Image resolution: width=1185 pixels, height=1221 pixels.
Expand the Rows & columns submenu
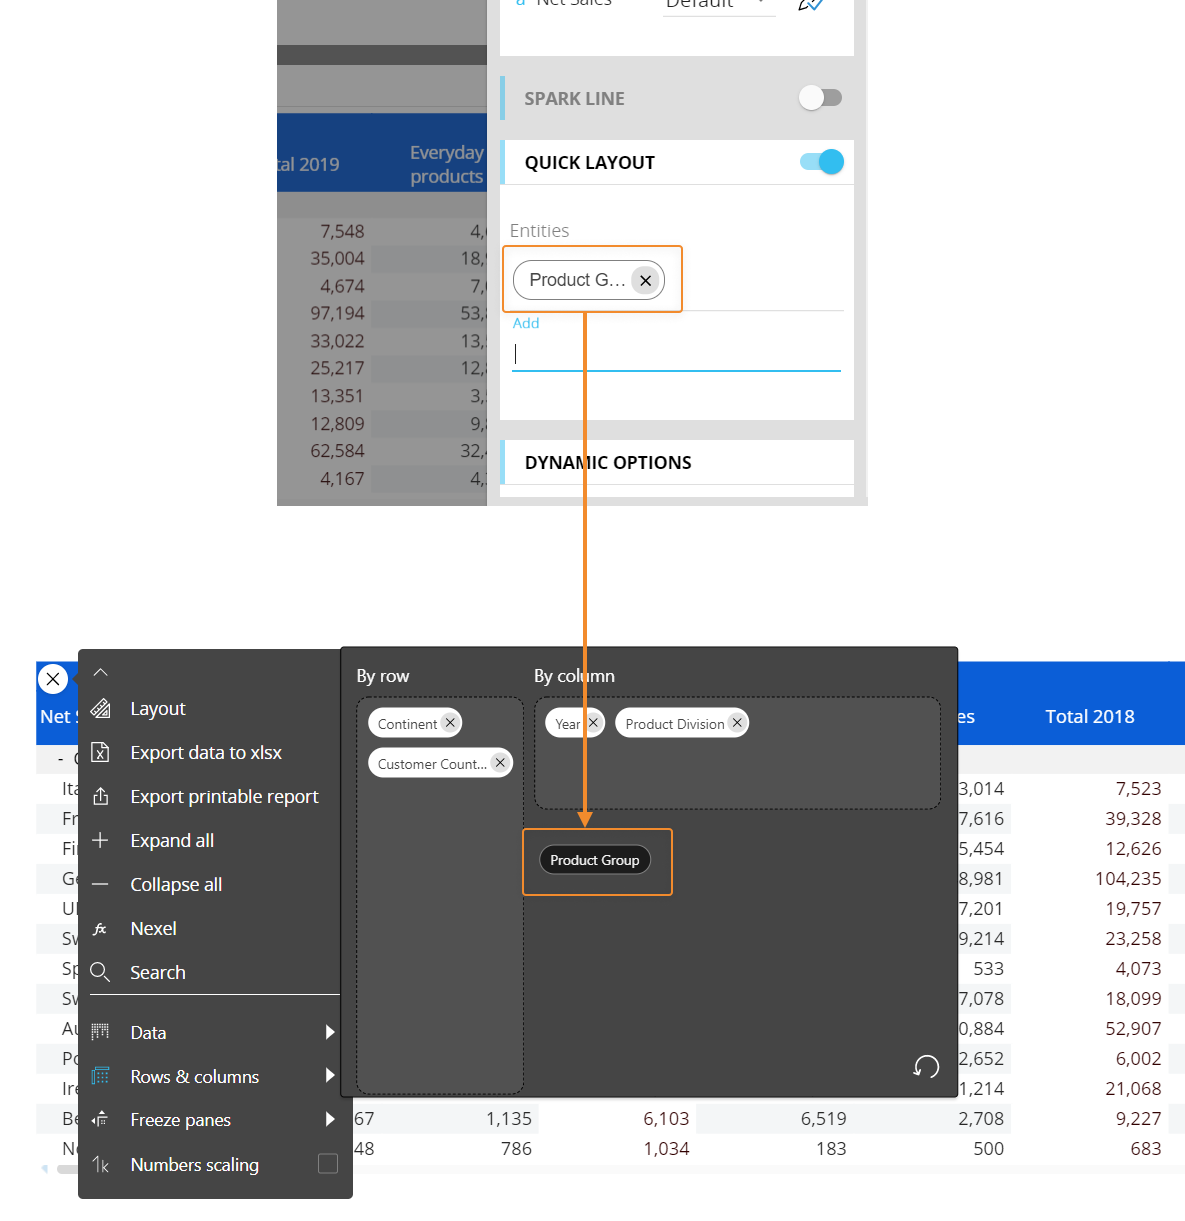tap(330, 1076)
